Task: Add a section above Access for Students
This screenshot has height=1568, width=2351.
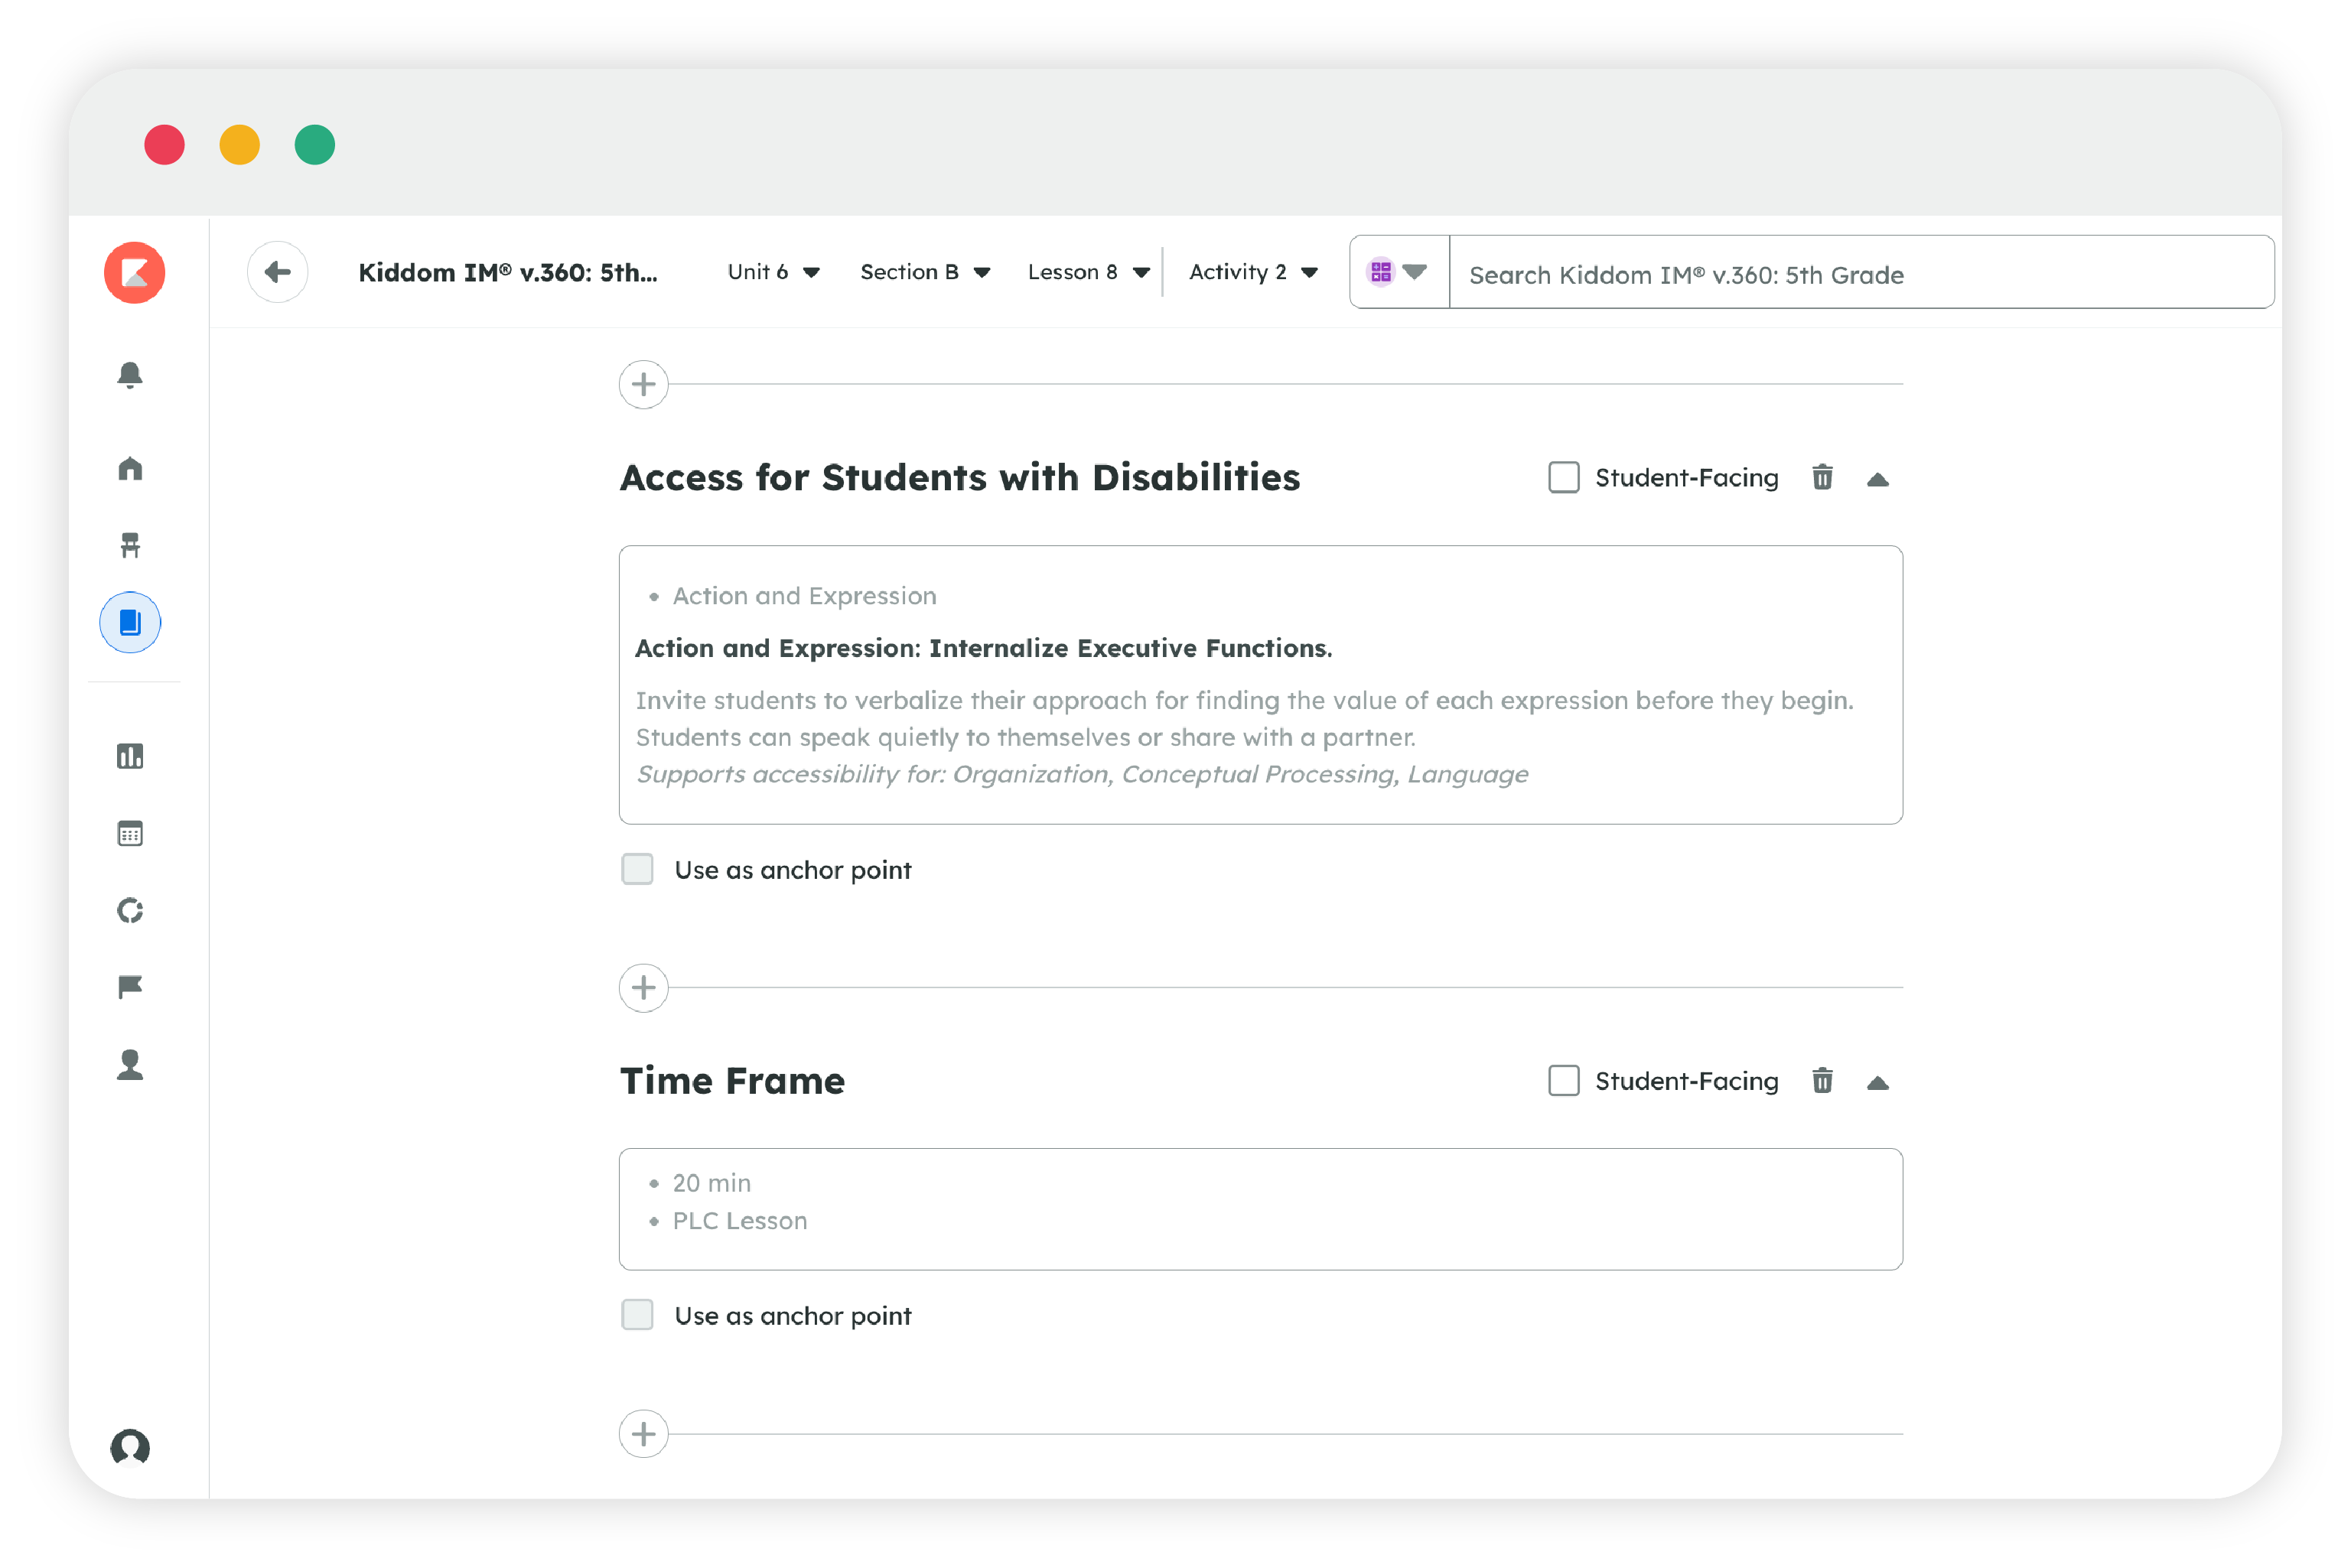Action: coord(644,384)
